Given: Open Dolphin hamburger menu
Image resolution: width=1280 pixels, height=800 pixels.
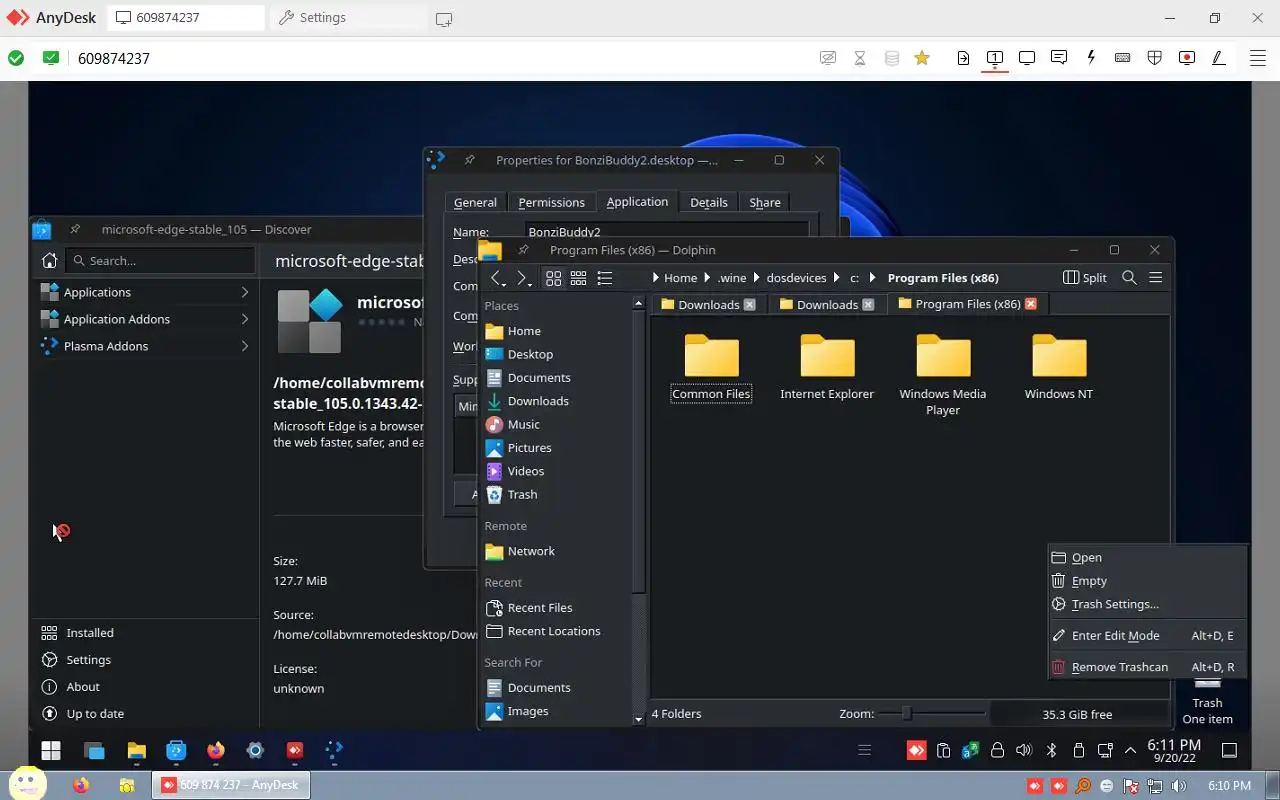Looking at the screenshot, I should click(1155, 278).
